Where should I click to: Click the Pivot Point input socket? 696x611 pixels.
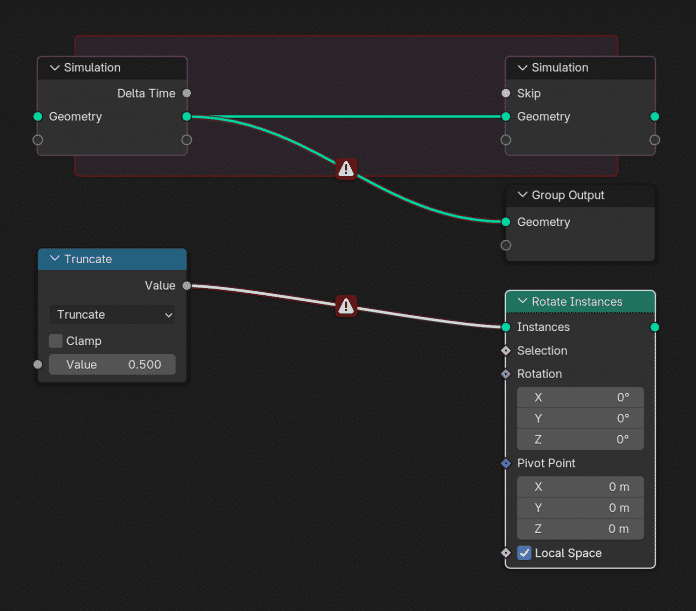click(506, 464)
